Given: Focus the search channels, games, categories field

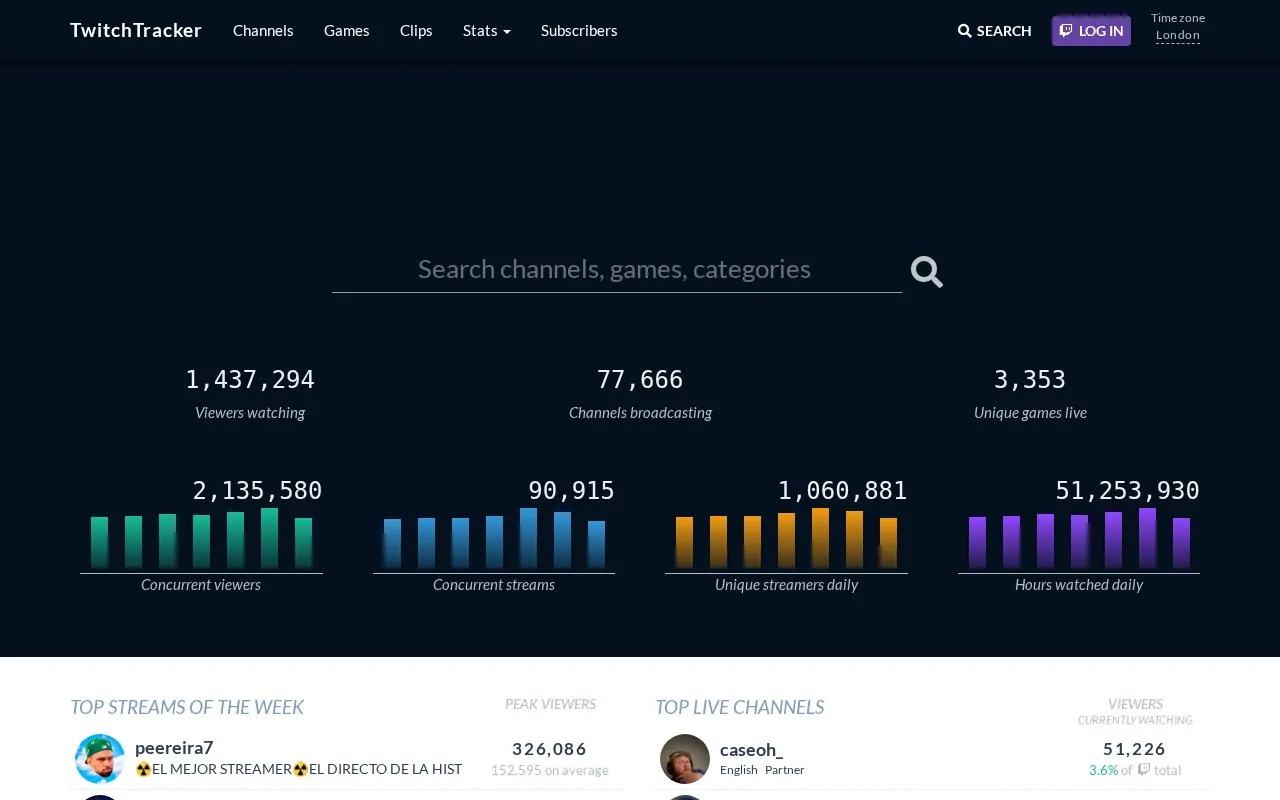Looking at the screenshot, I should pos(616,269).
